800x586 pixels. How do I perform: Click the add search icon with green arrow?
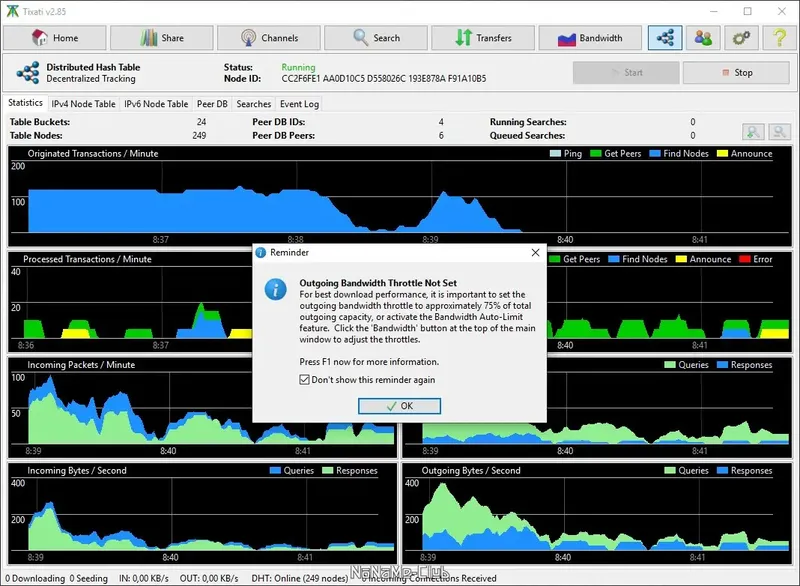754,132
